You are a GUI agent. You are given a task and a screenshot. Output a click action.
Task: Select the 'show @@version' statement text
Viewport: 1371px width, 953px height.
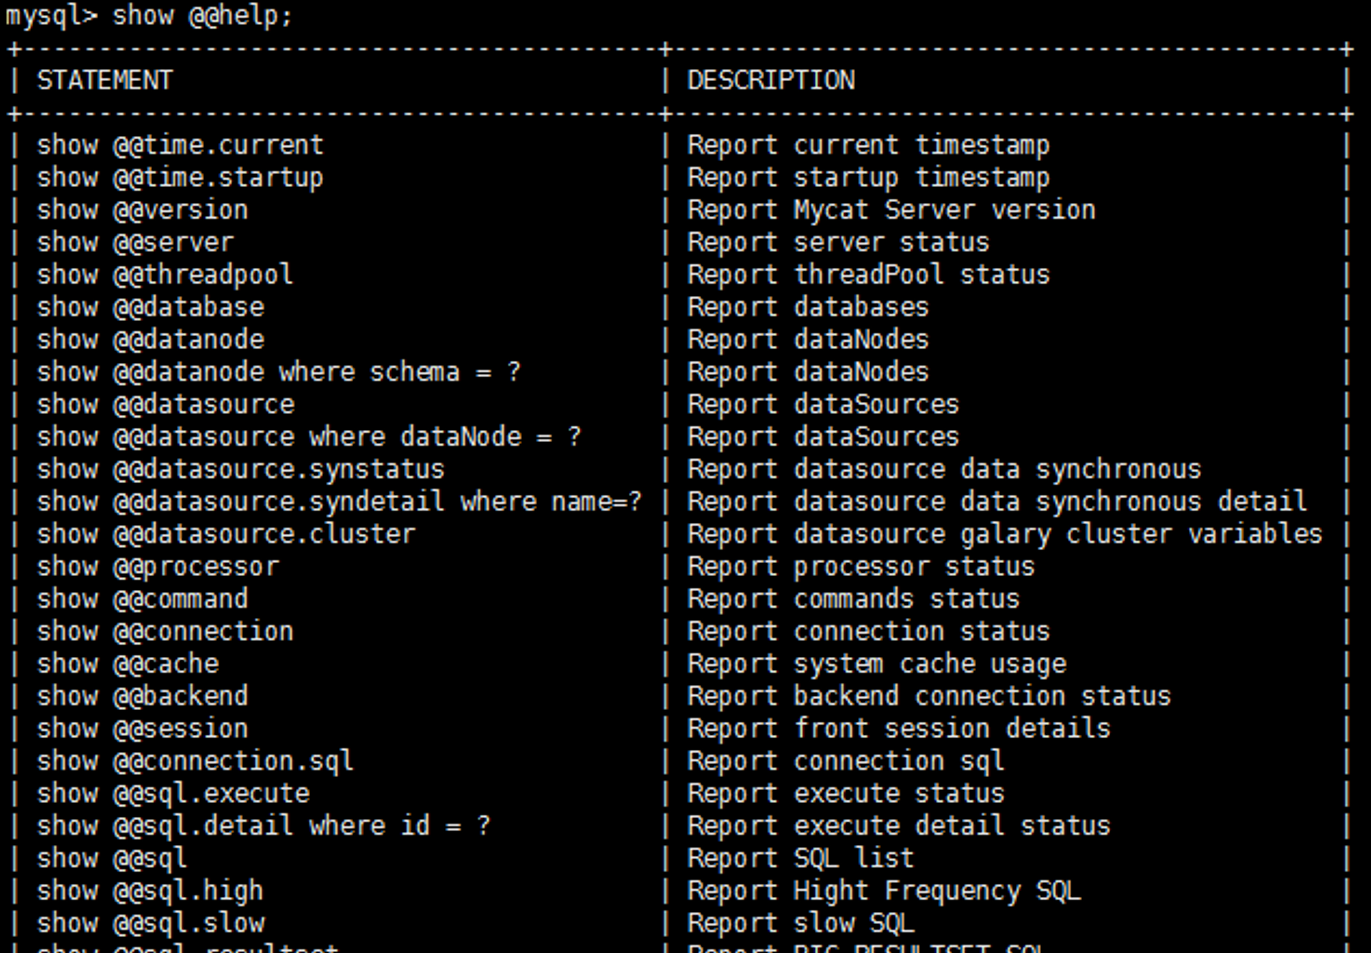tap(142, 211)
